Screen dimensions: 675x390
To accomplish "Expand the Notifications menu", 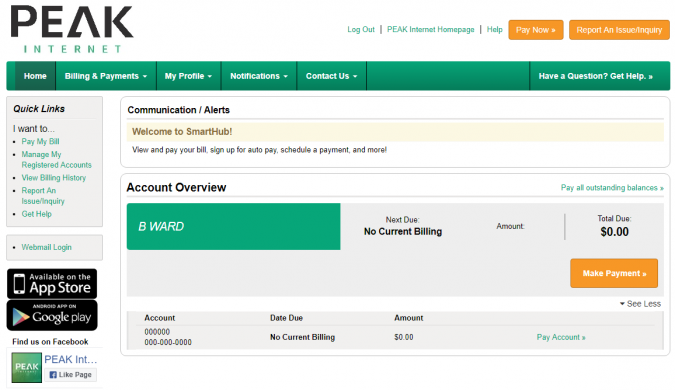I will pos(259,76).
